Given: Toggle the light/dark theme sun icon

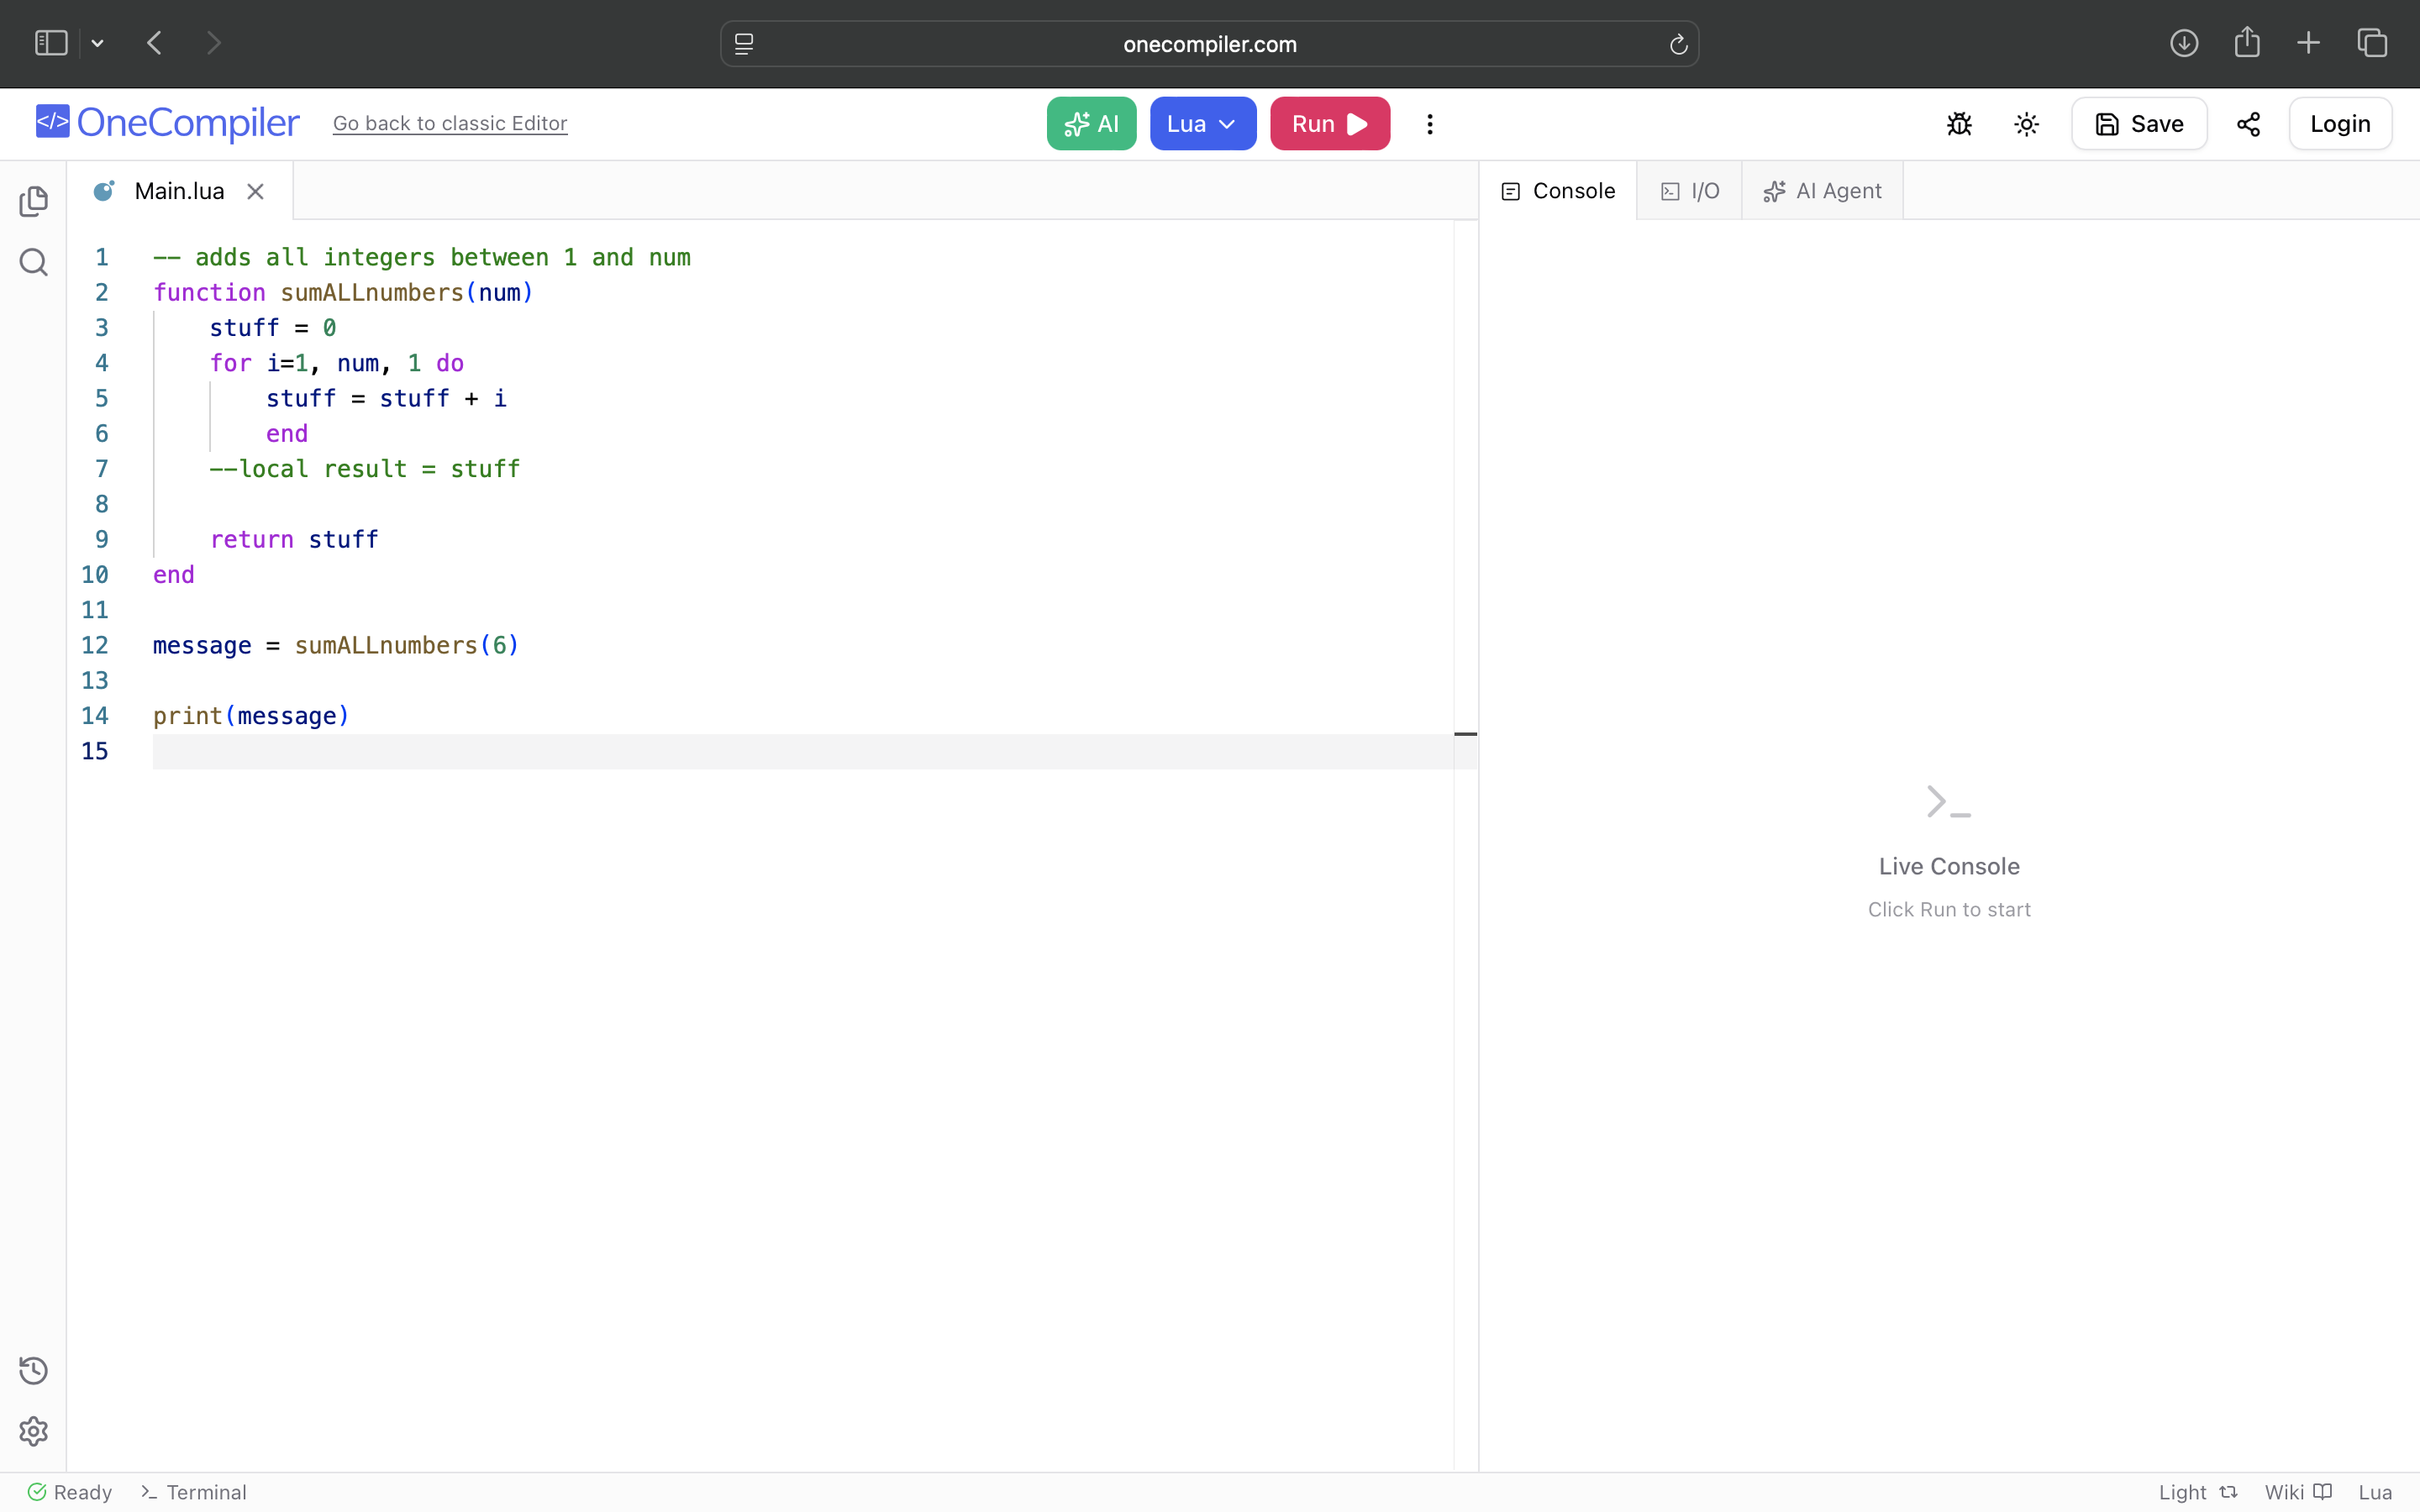Looking at the screenshot, I should [2026, 124].
